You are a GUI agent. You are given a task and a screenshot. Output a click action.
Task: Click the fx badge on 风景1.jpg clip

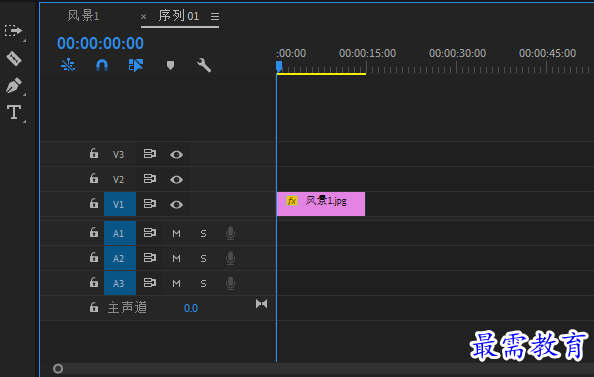tap(292, 201)
